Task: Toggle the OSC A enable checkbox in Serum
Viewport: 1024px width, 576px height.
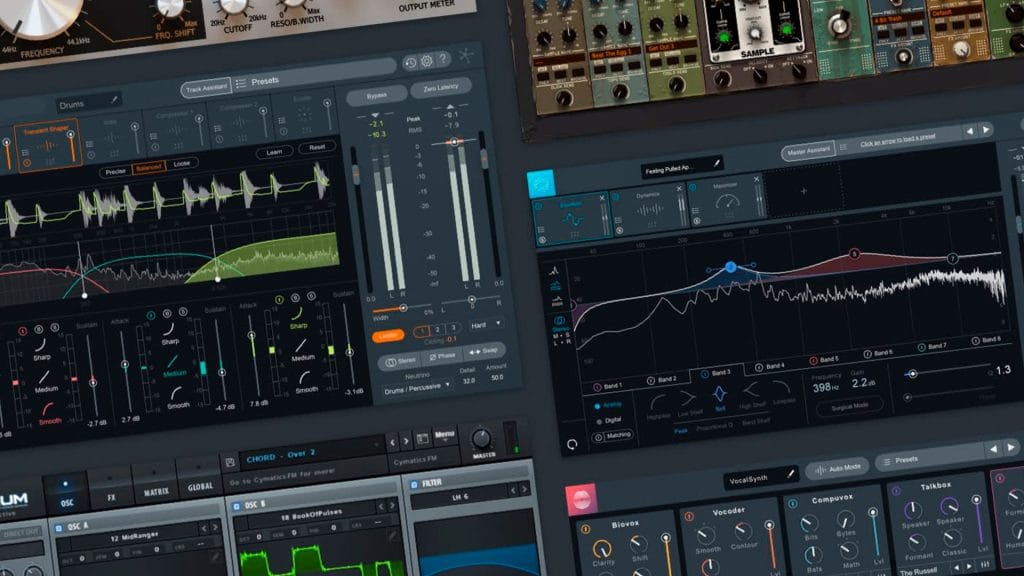Action: click(x=59, y=528)
